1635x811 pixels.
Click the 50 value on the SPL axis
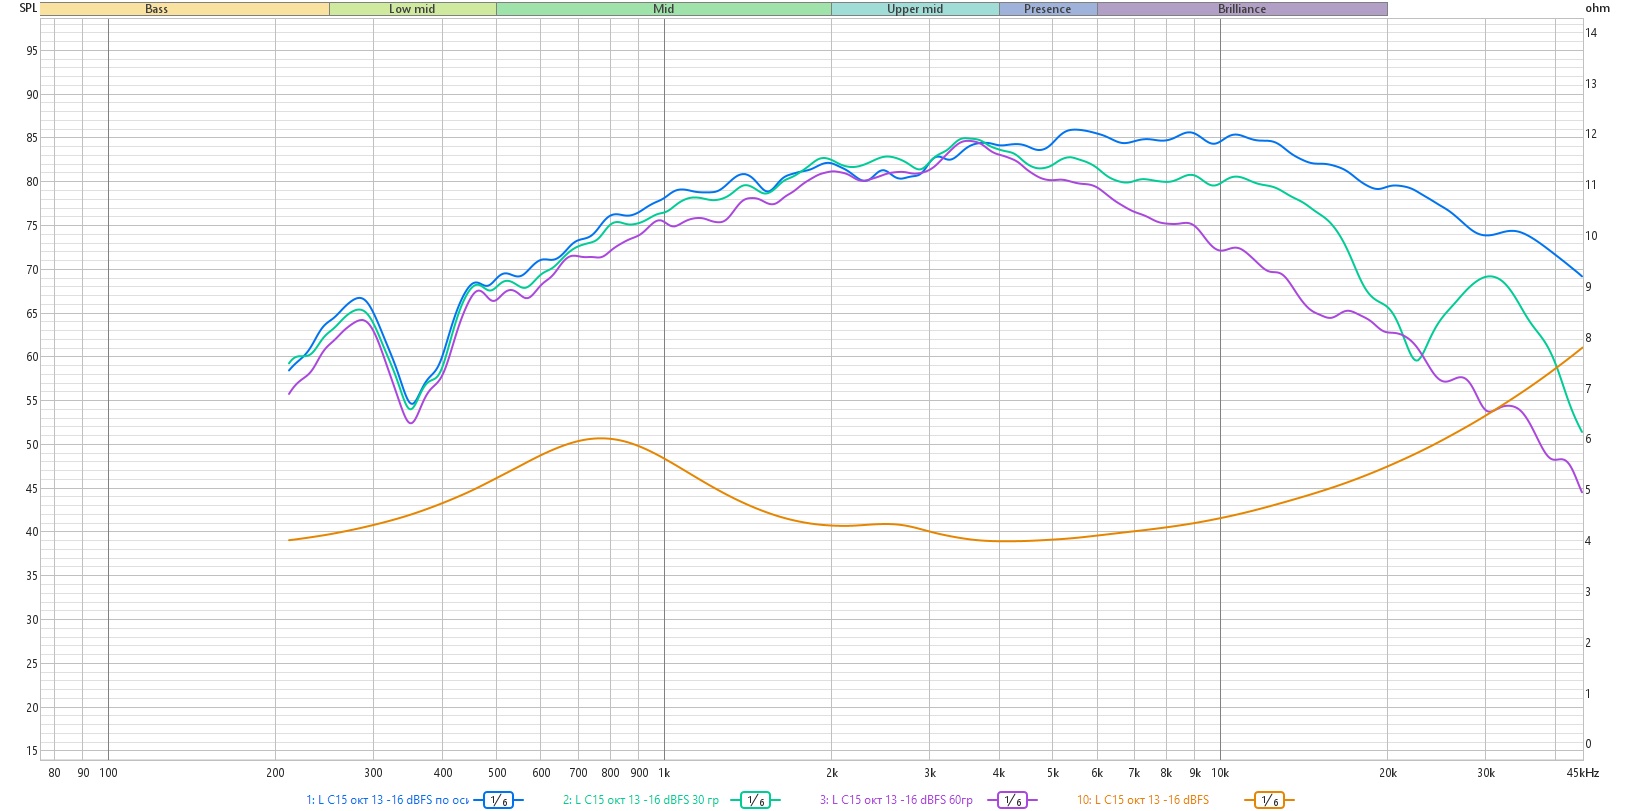coord(32,445)
